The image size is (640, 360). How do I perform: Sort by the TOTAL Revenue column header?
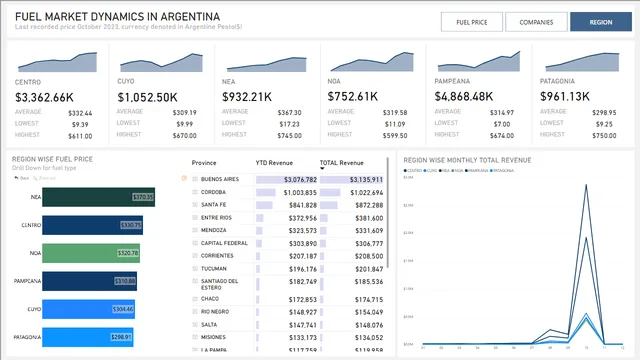click(341, 163)
